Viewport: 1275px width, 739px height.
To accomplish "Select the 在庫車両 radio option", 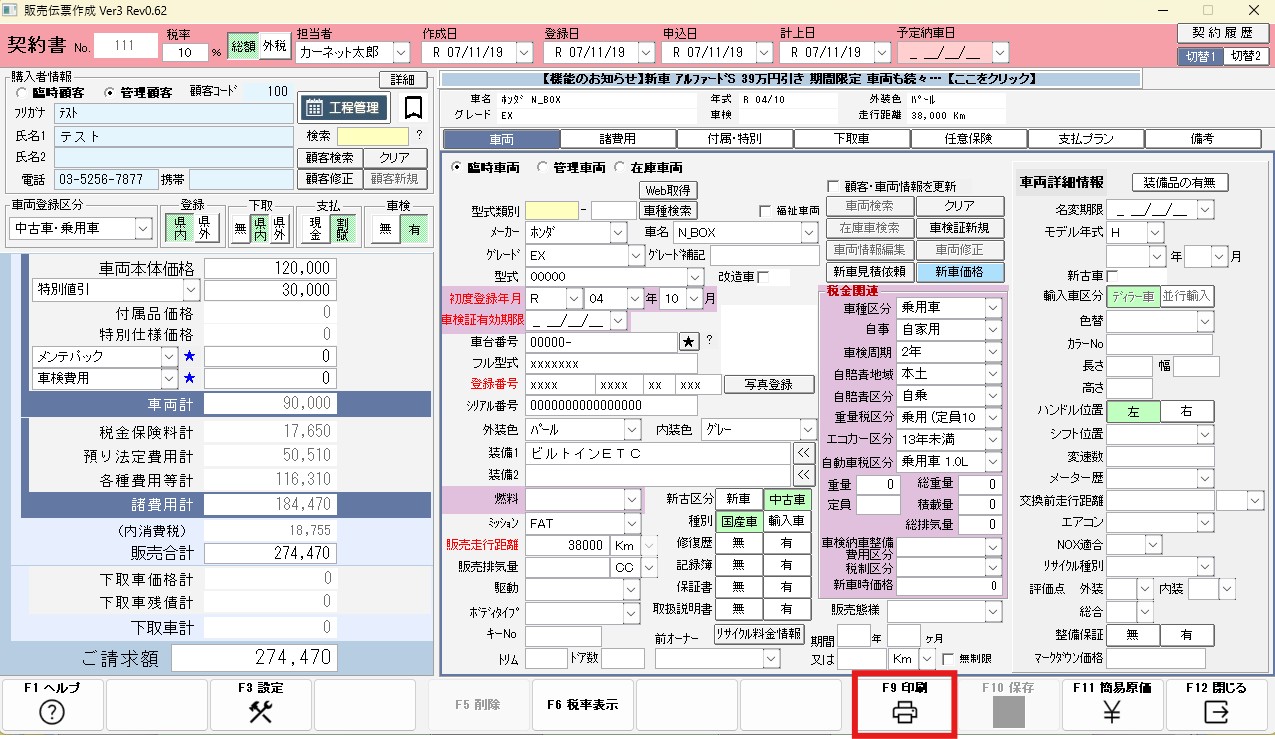I will click(620, 168).
